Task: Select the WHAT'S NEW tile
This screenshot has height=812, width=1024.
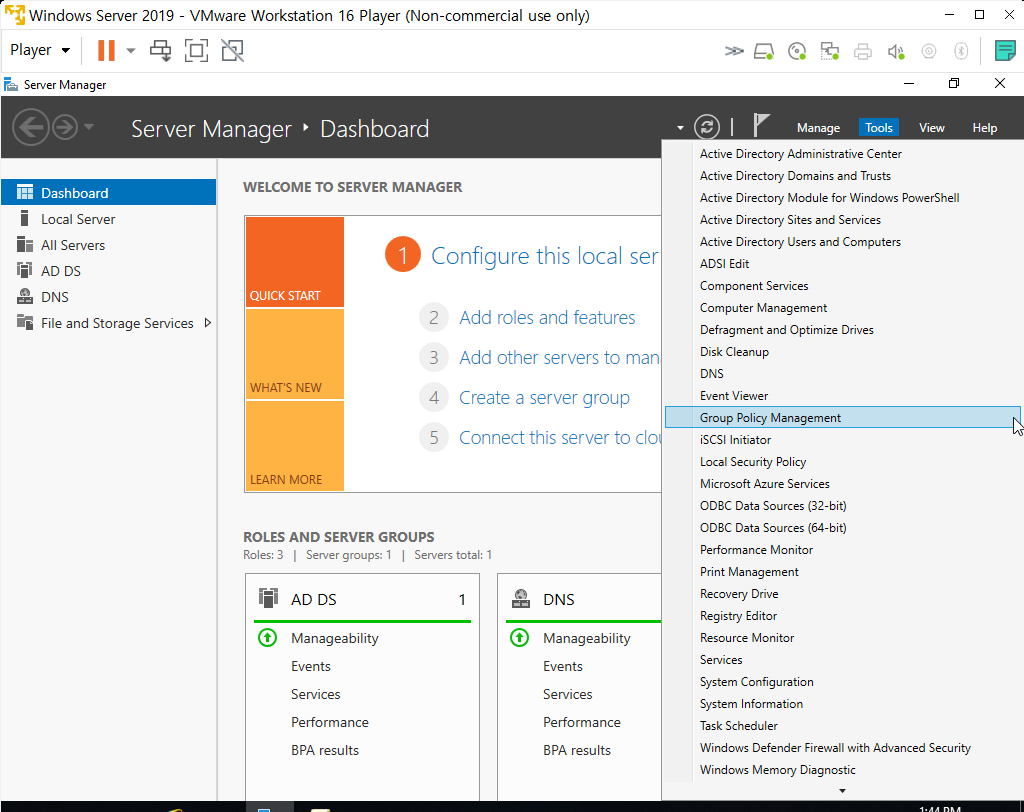Action: tap(295, 353)
